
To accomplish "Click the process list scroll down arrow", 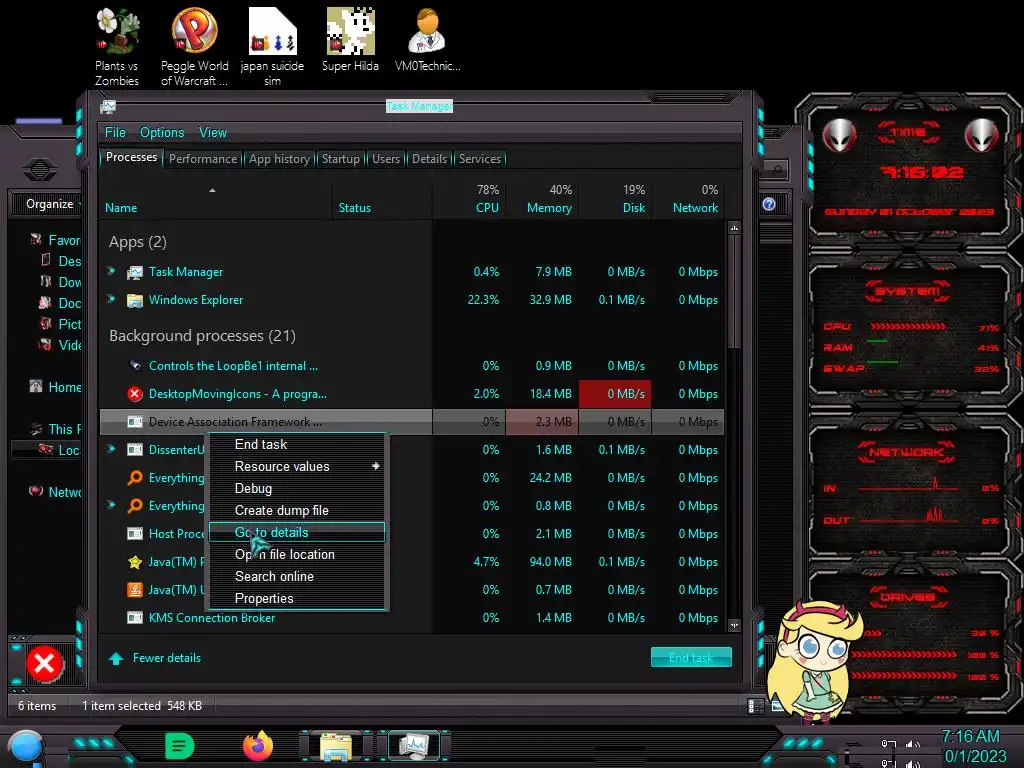I will pos(734,626).
